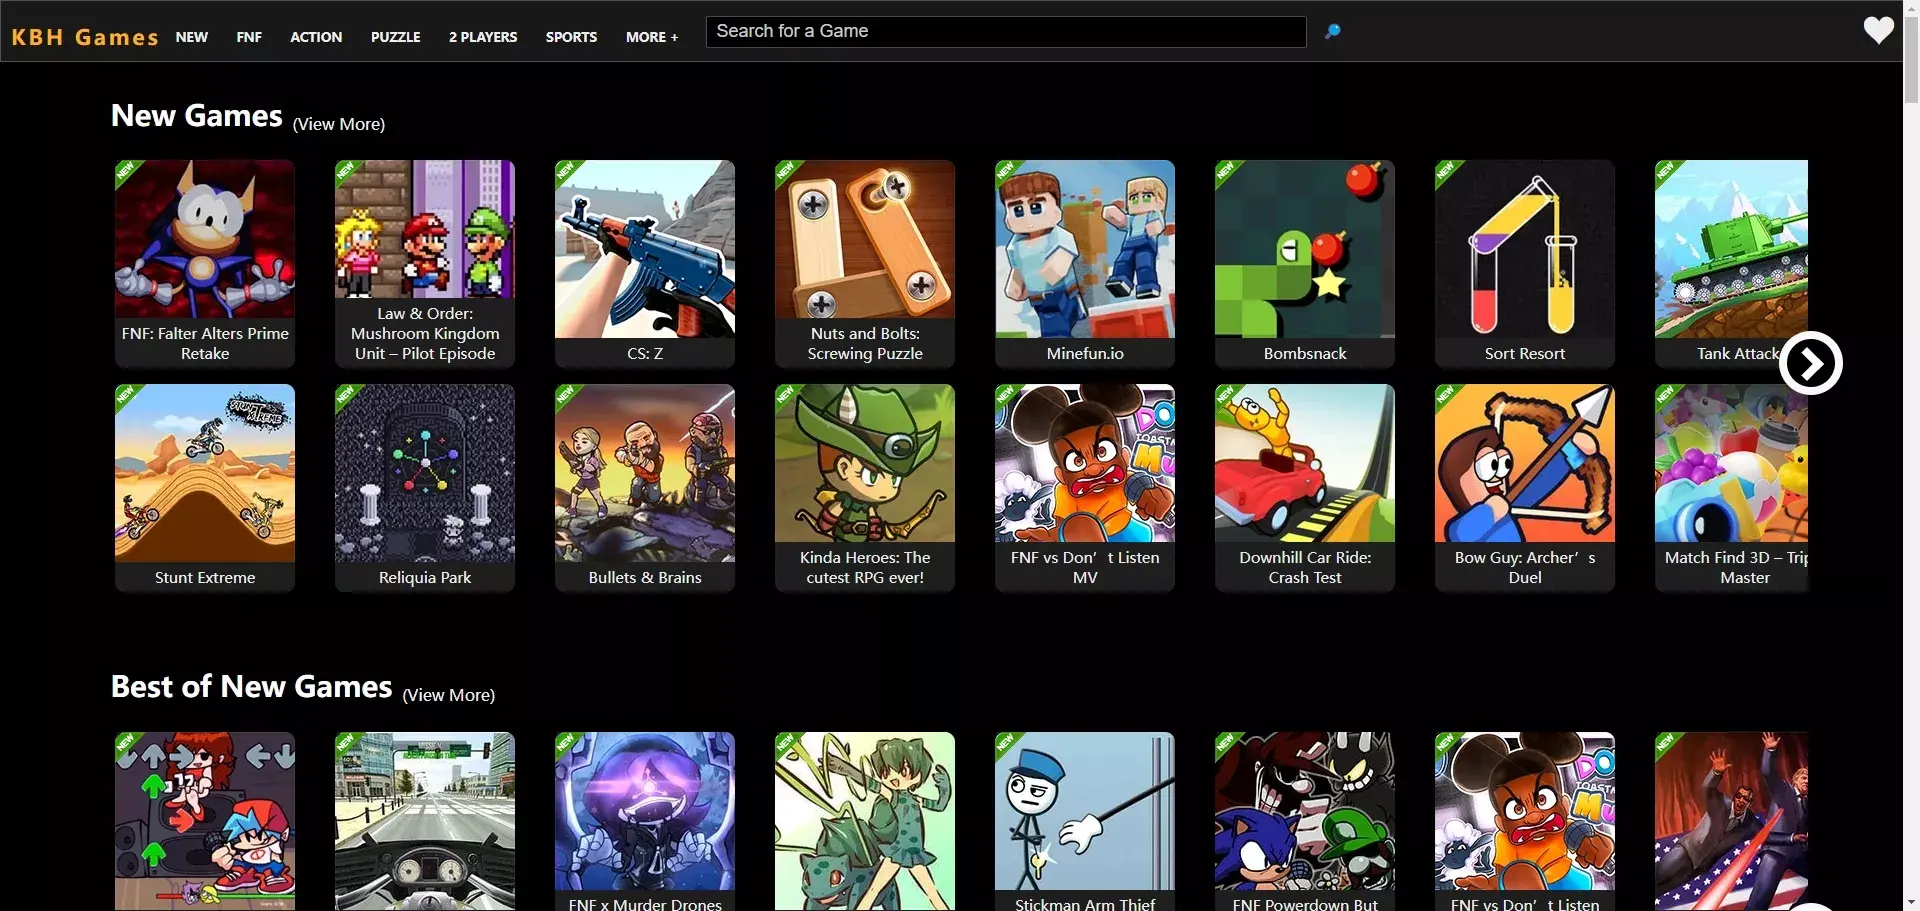Click the search magnifier icon

1332,32
